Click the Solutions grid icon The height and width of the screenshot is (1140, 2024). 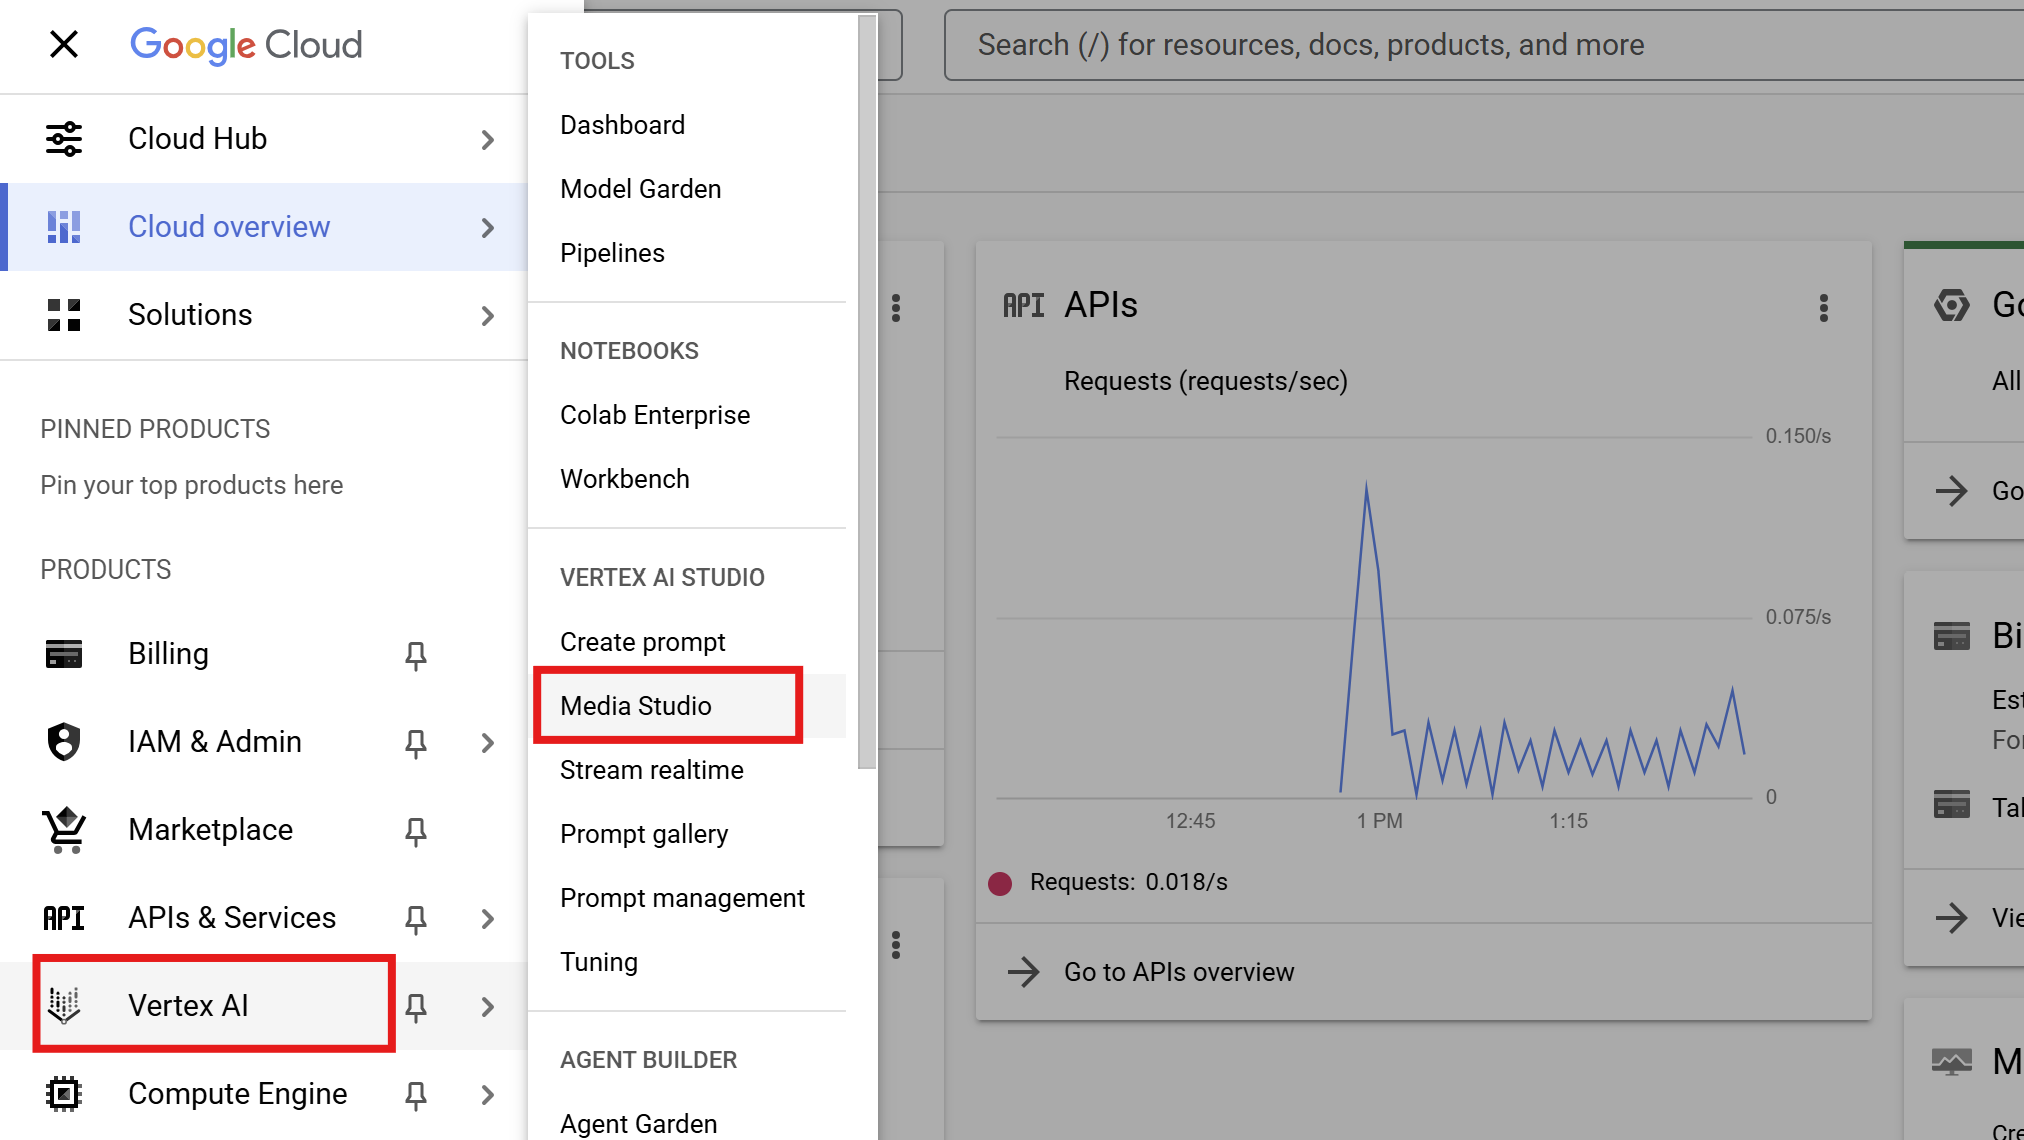coord(64,315)
